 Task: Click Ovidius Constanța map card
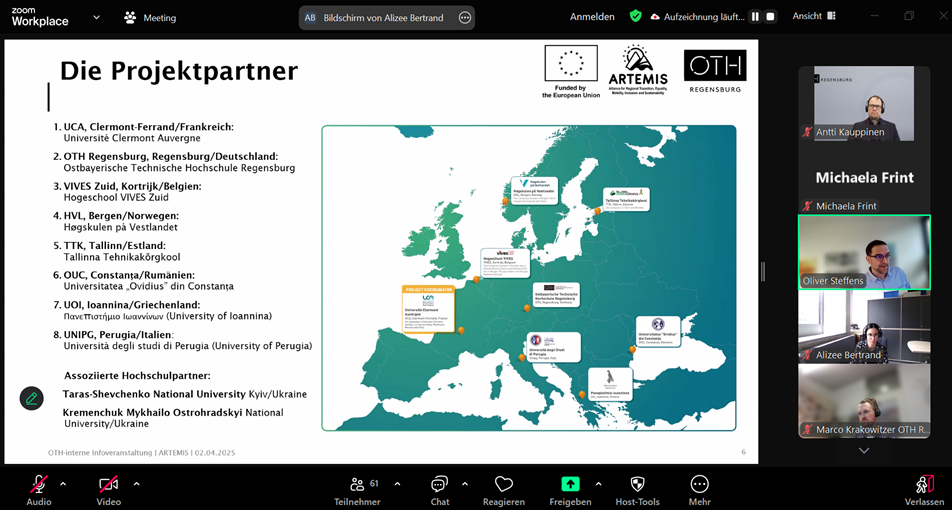(658, 332)
